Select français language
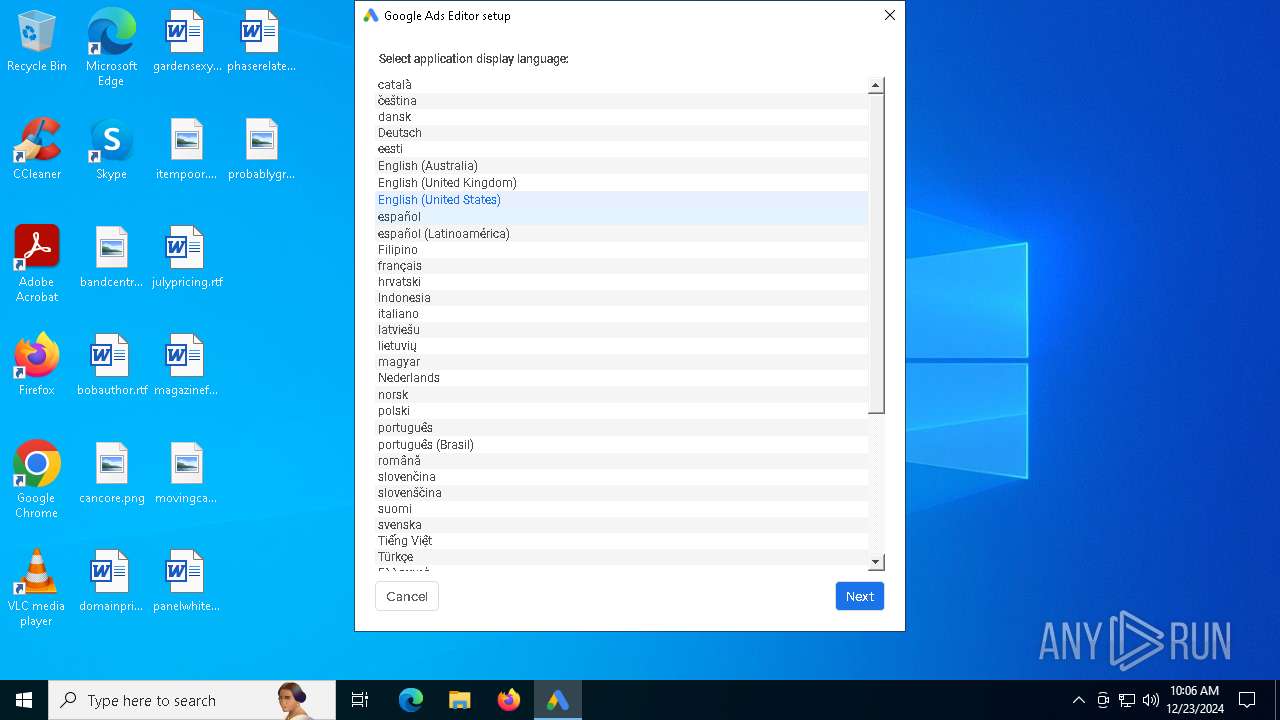The image size is (1280, 720). [622, 266]
